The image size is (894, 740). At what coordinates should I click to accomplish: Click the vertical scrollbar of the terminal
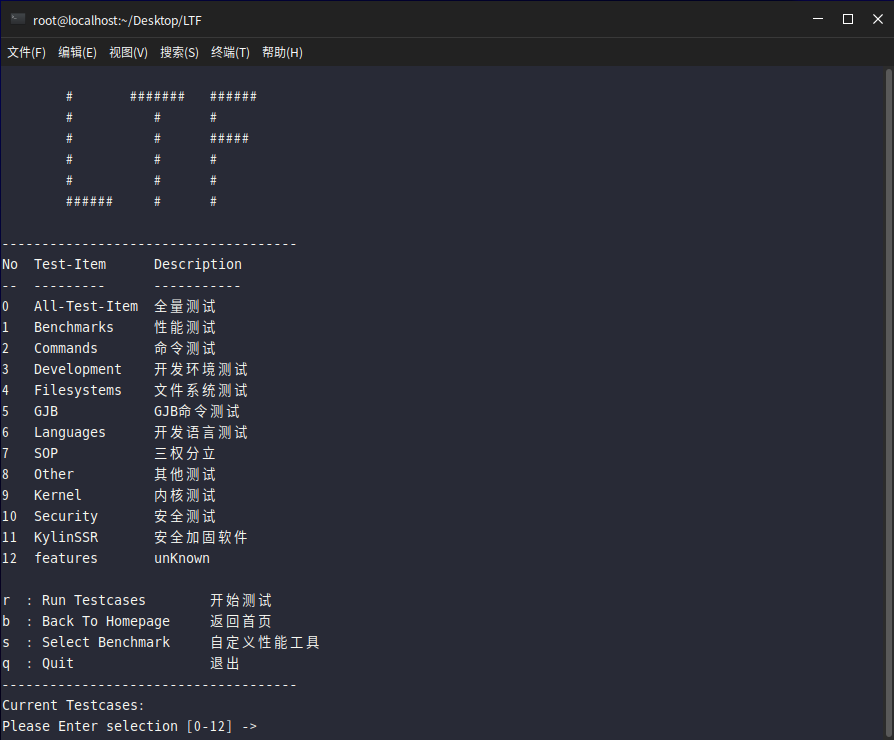point(889,400)
